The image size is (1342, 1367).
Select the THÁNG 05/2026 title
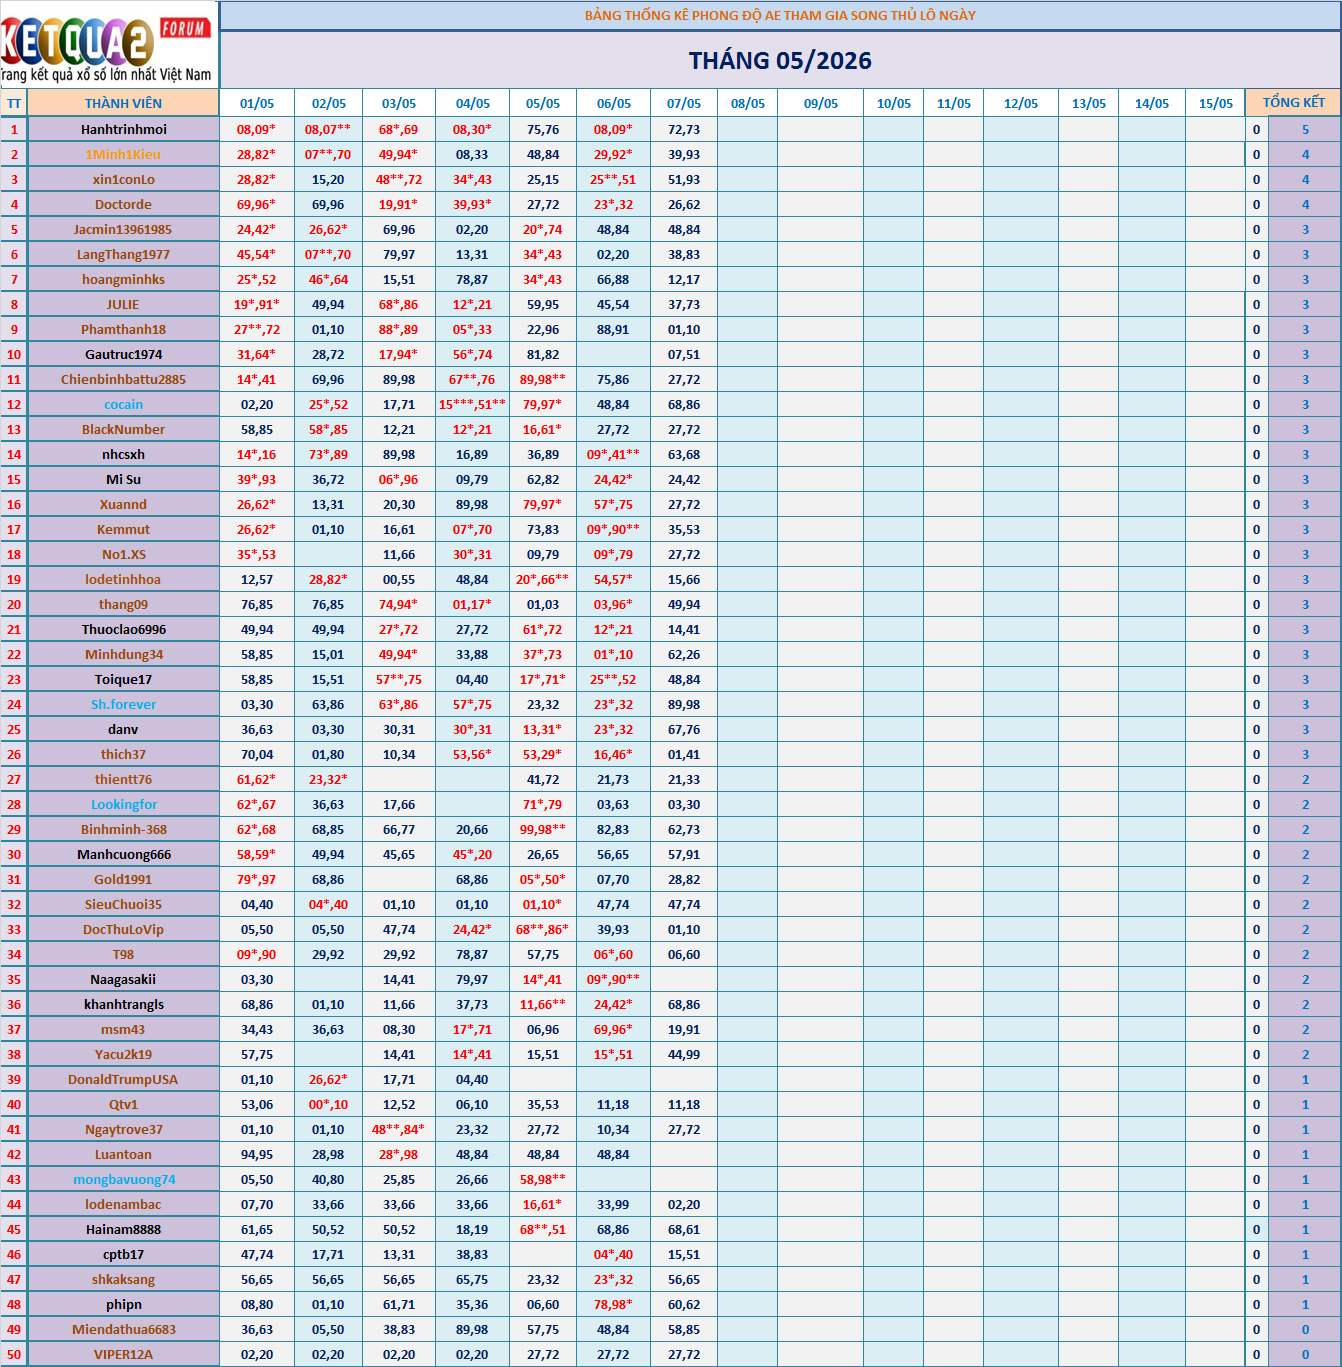coord(780,61)
